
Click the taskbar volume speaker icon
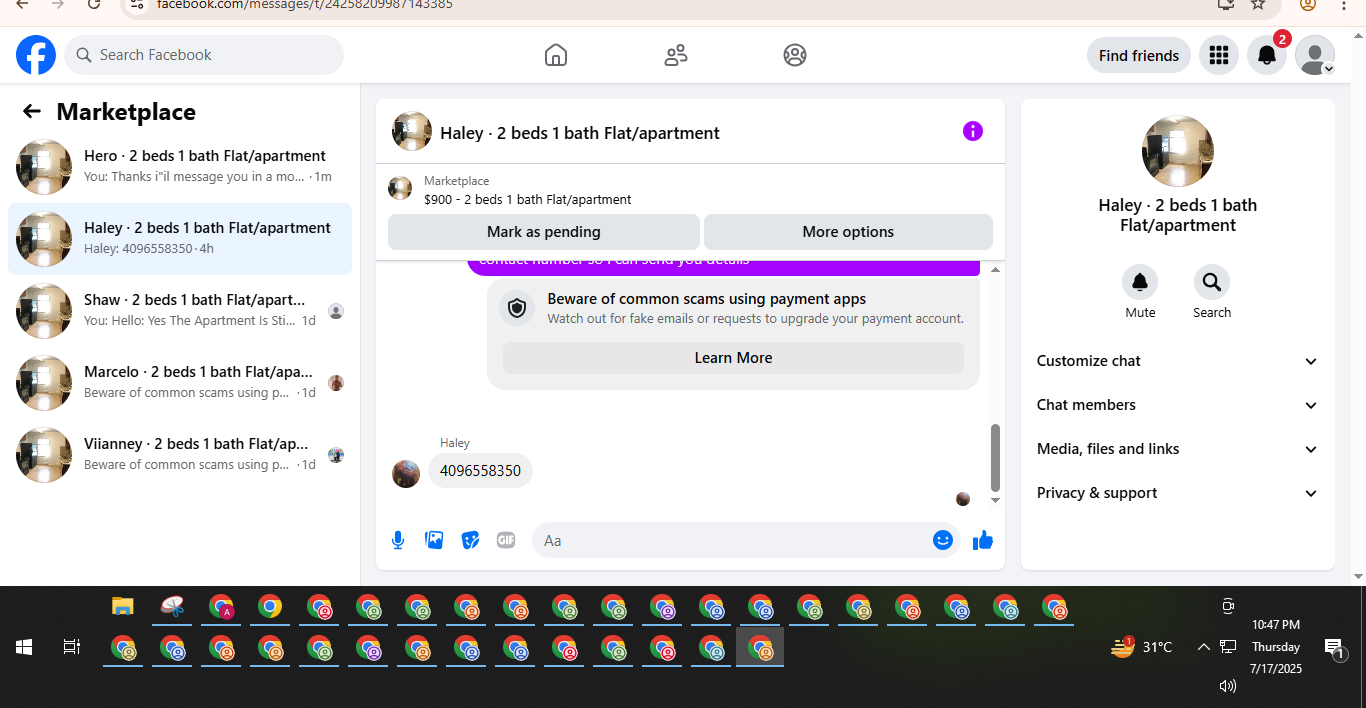coord(1228,686)
